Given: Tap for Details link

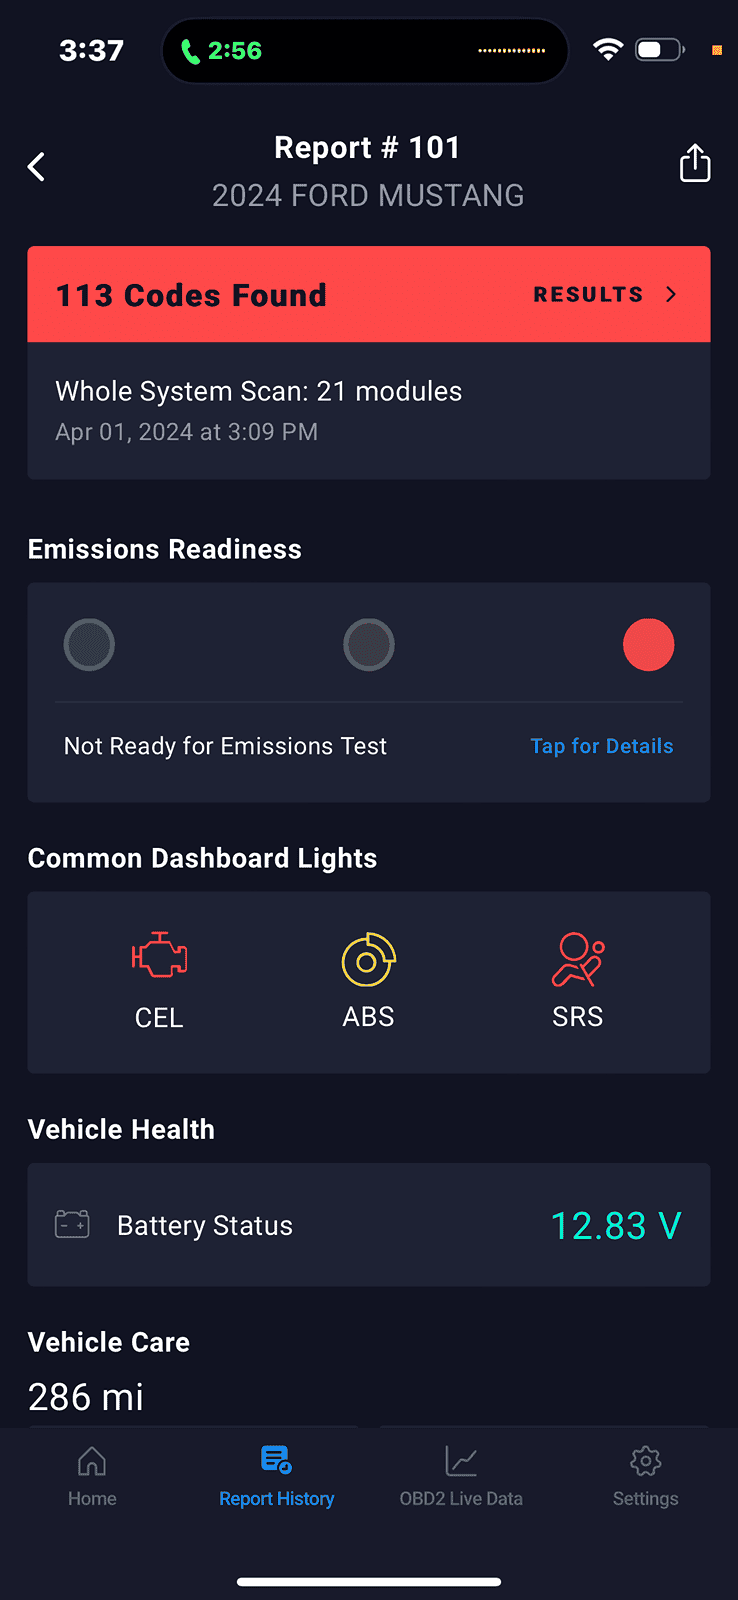Looking at the screenshot, I should point(602,746).
